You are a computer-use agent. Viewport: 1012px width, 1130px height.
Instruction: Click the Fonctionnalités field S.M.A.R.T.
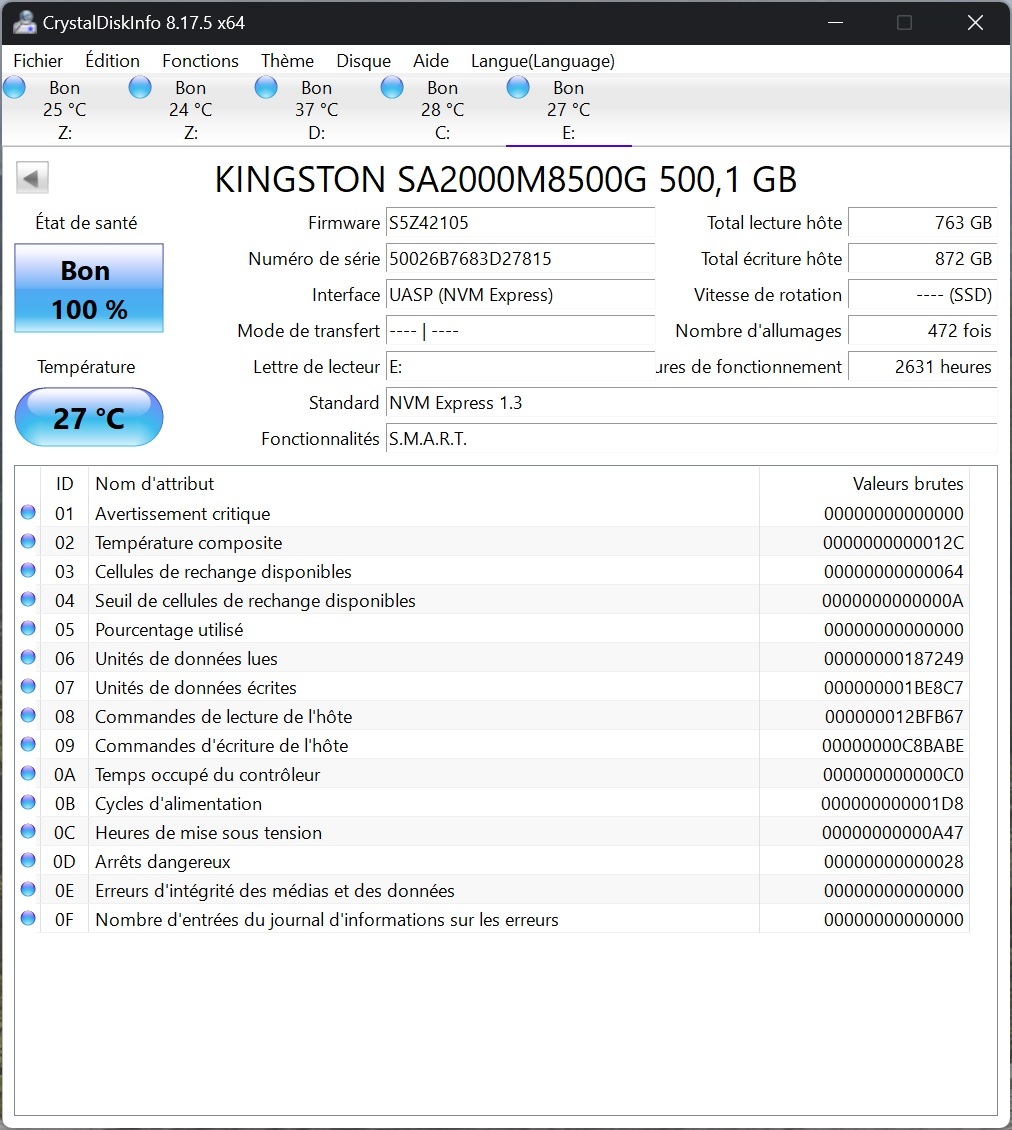pos(692,439)
